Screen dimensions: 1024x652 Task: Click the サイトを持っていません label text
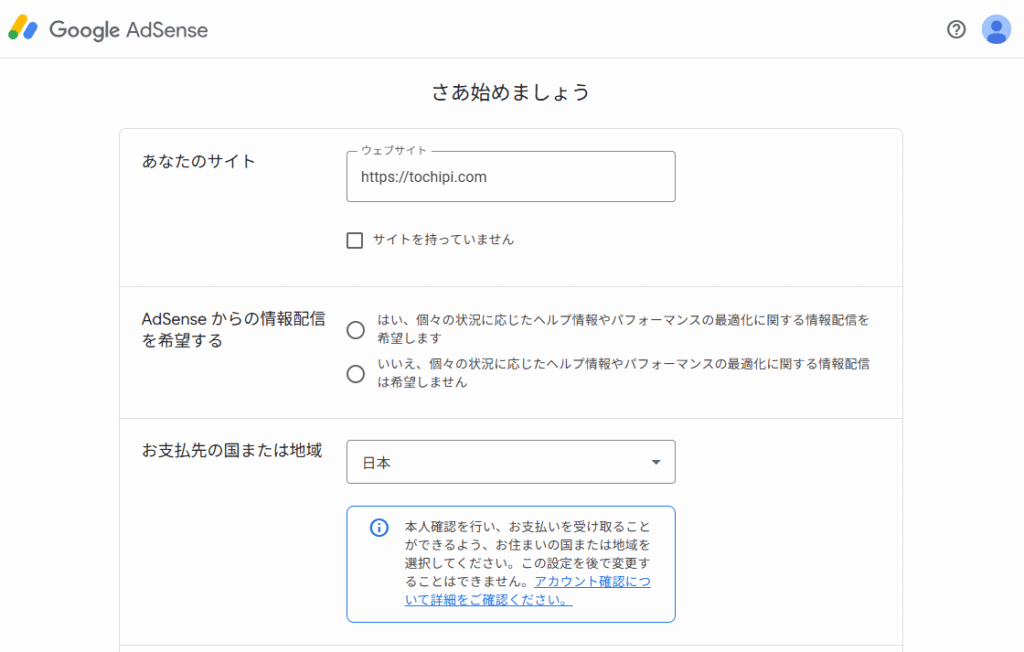(443, 240)
